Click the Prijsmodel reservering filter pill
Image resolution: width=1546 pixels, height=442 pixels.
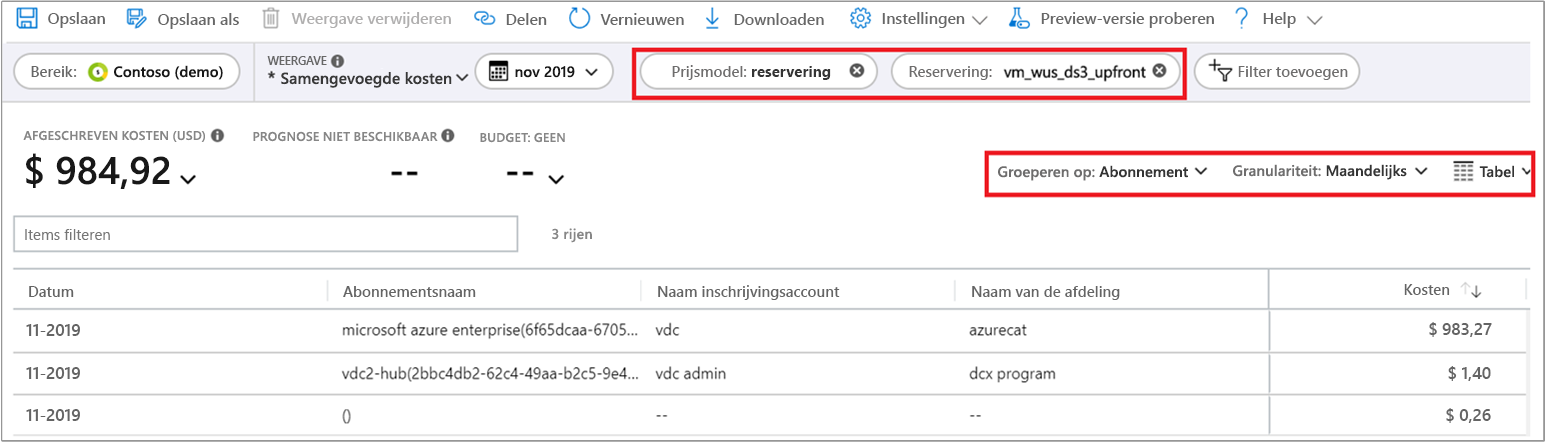[x=758, y=72]
